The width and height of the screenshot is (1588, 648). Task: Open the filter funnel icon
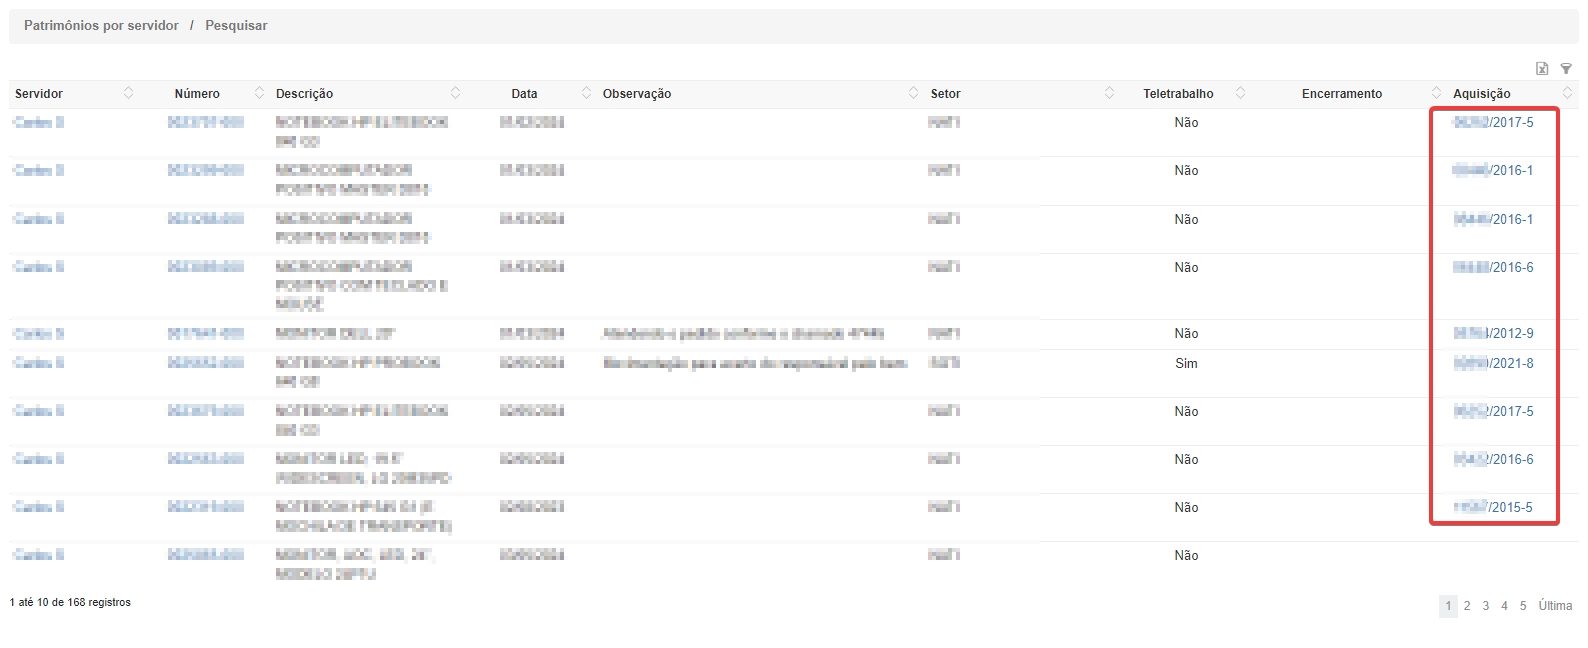1566,69
